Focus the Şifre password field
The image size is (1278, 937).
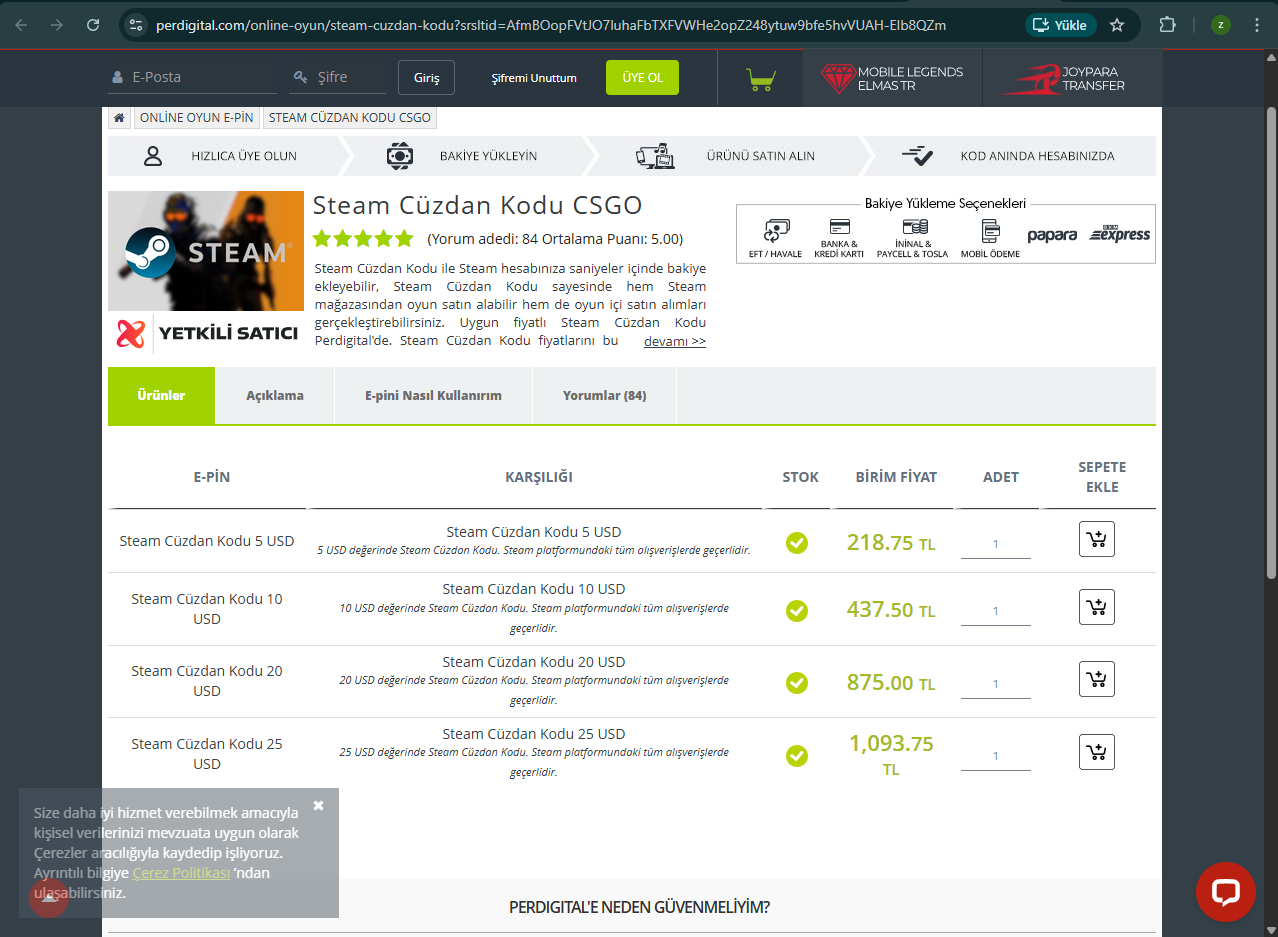click(x=338, y=77)
